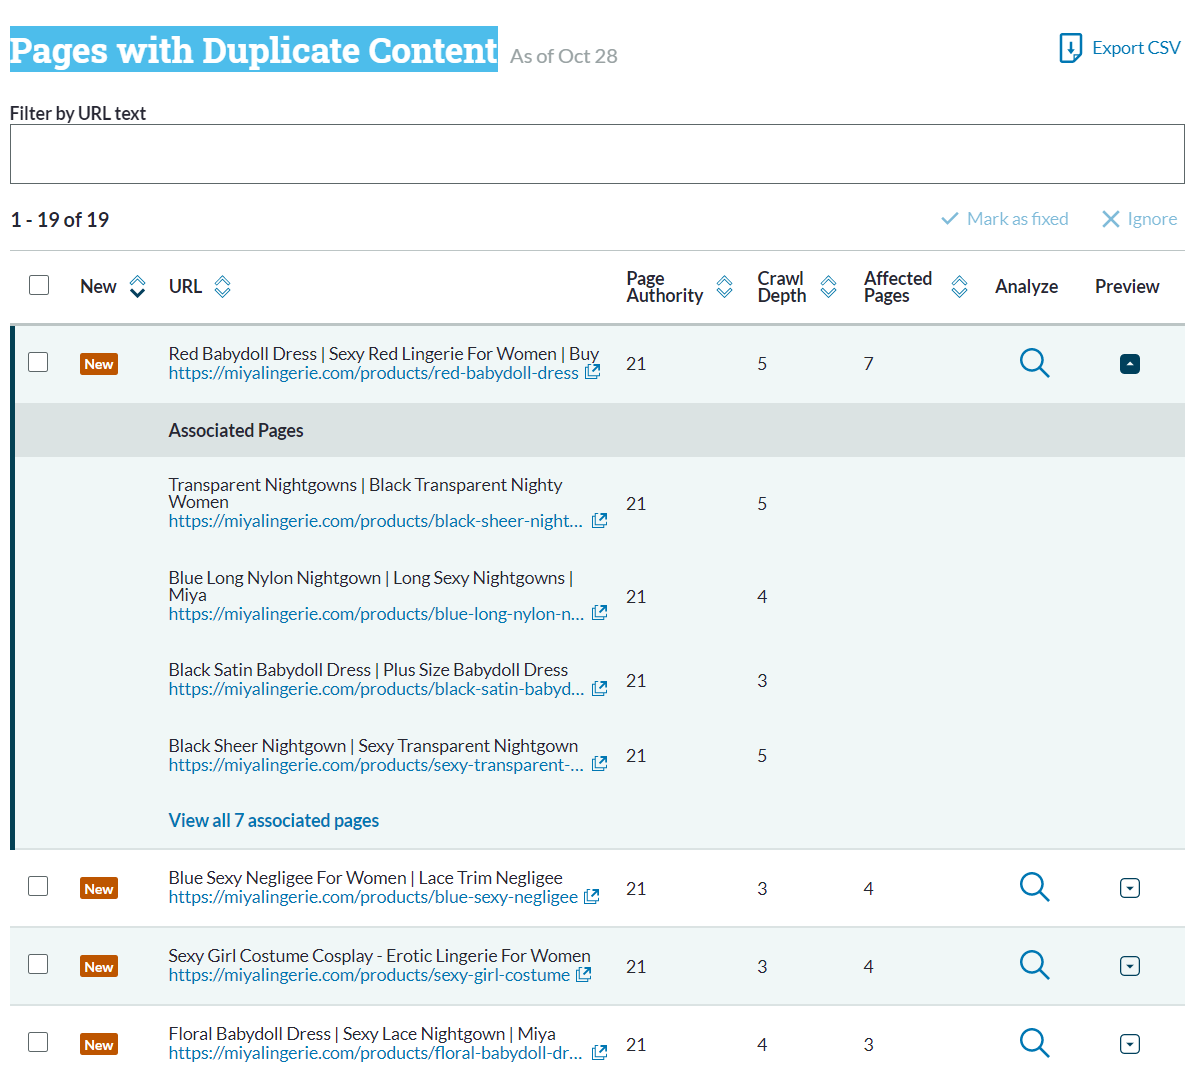The height and width of the screenshot is (1074, 1204).
Task: Sort by the New column header
Action: click(x=138, y=287)
